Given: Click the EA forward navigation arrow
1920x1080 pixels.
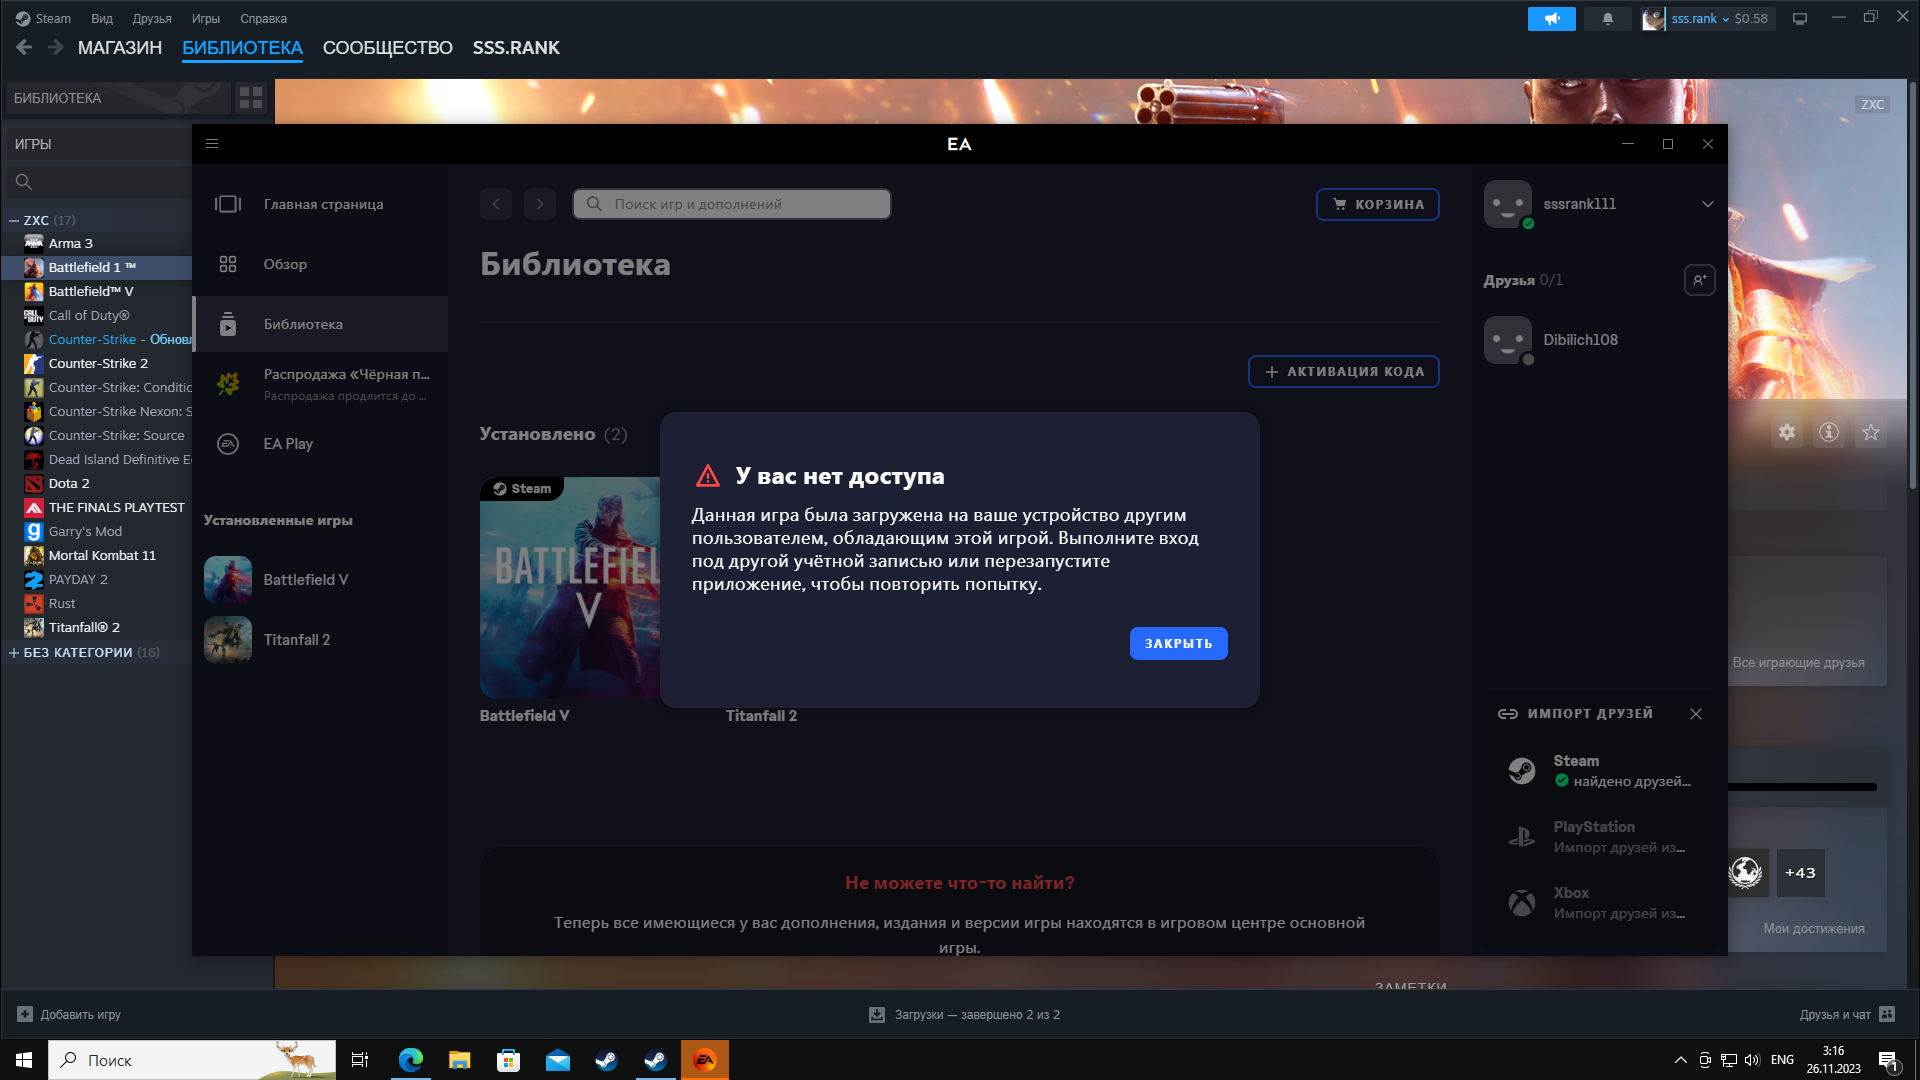Looking at the screenshot, I should point(540,204).
